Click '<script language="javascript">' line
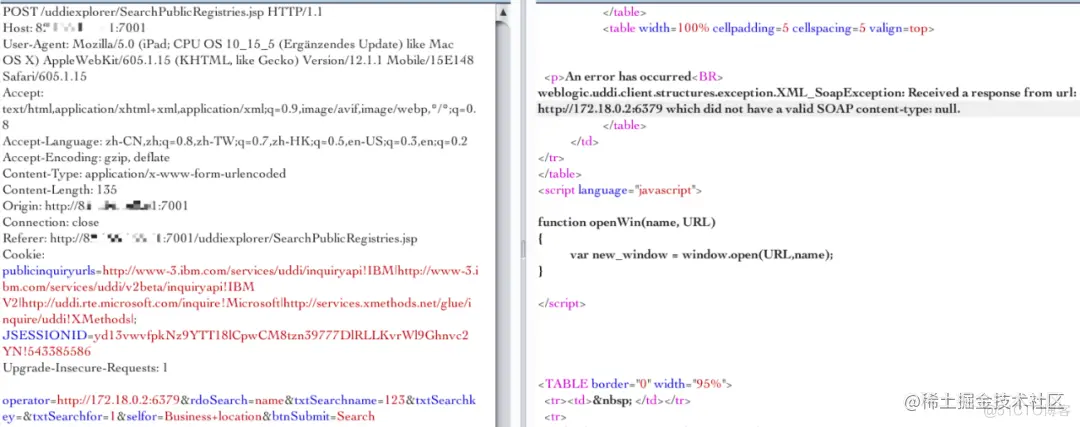Viewport: 1080px width, 427px height. [620, 189]
